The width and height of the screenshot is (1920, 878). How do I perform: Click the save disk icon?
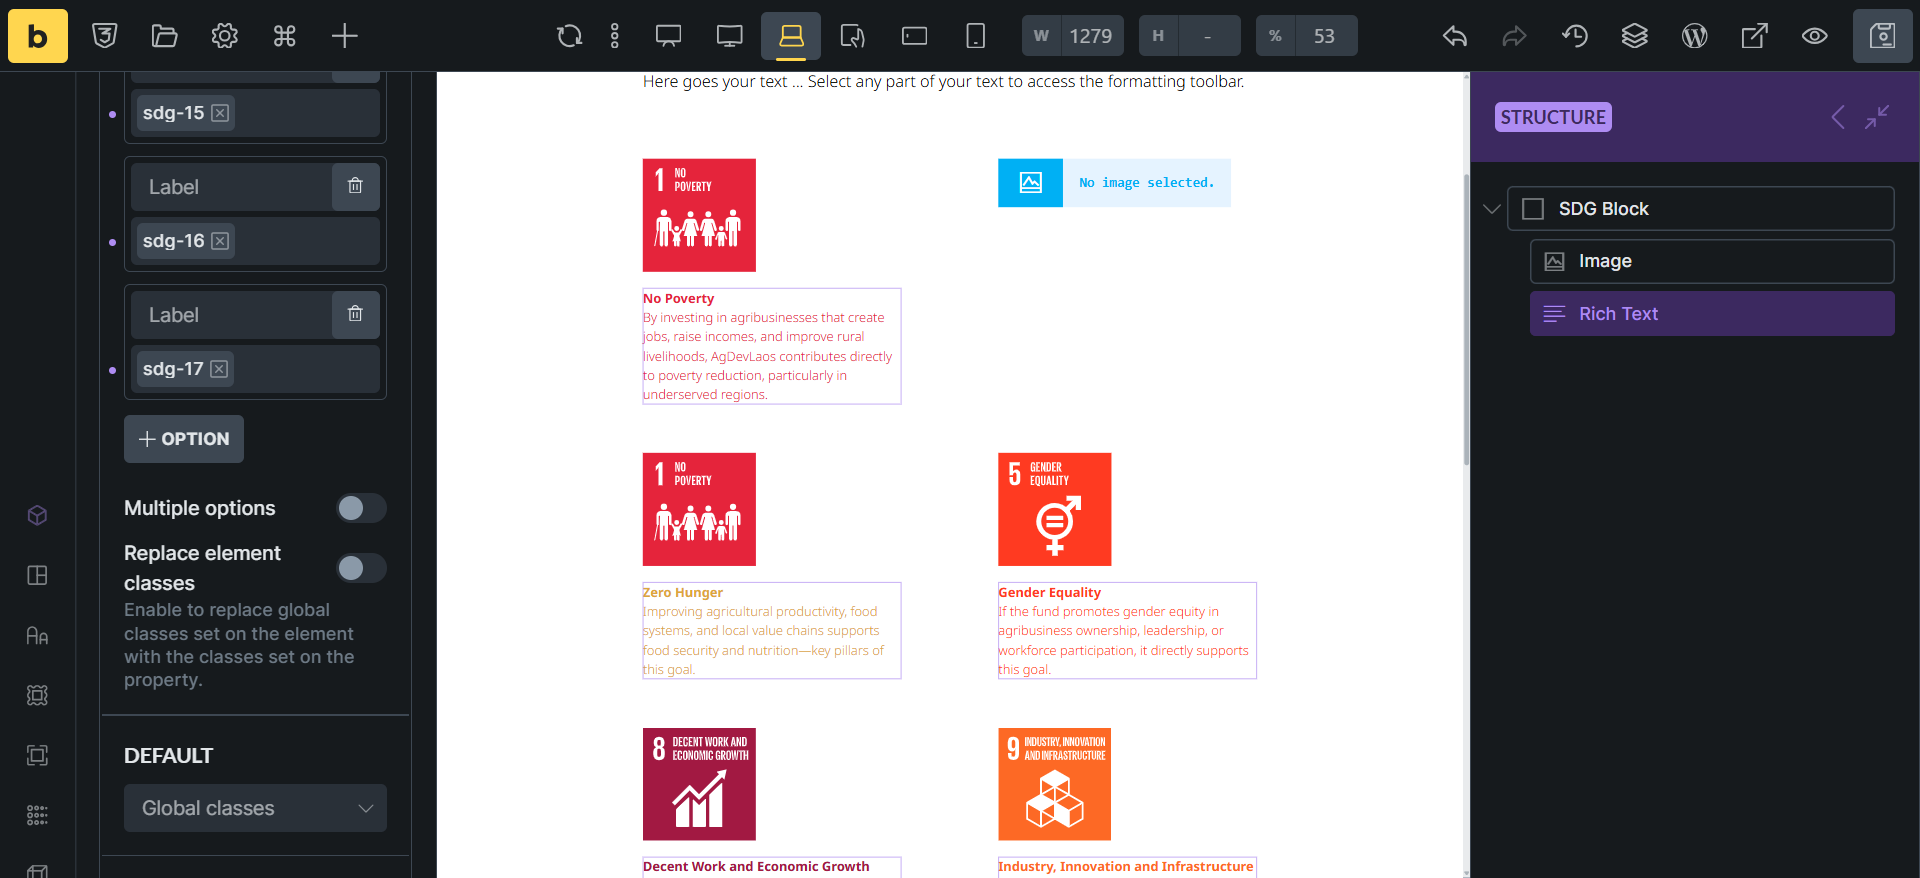pyautogui.click(x=1882, y=36)
